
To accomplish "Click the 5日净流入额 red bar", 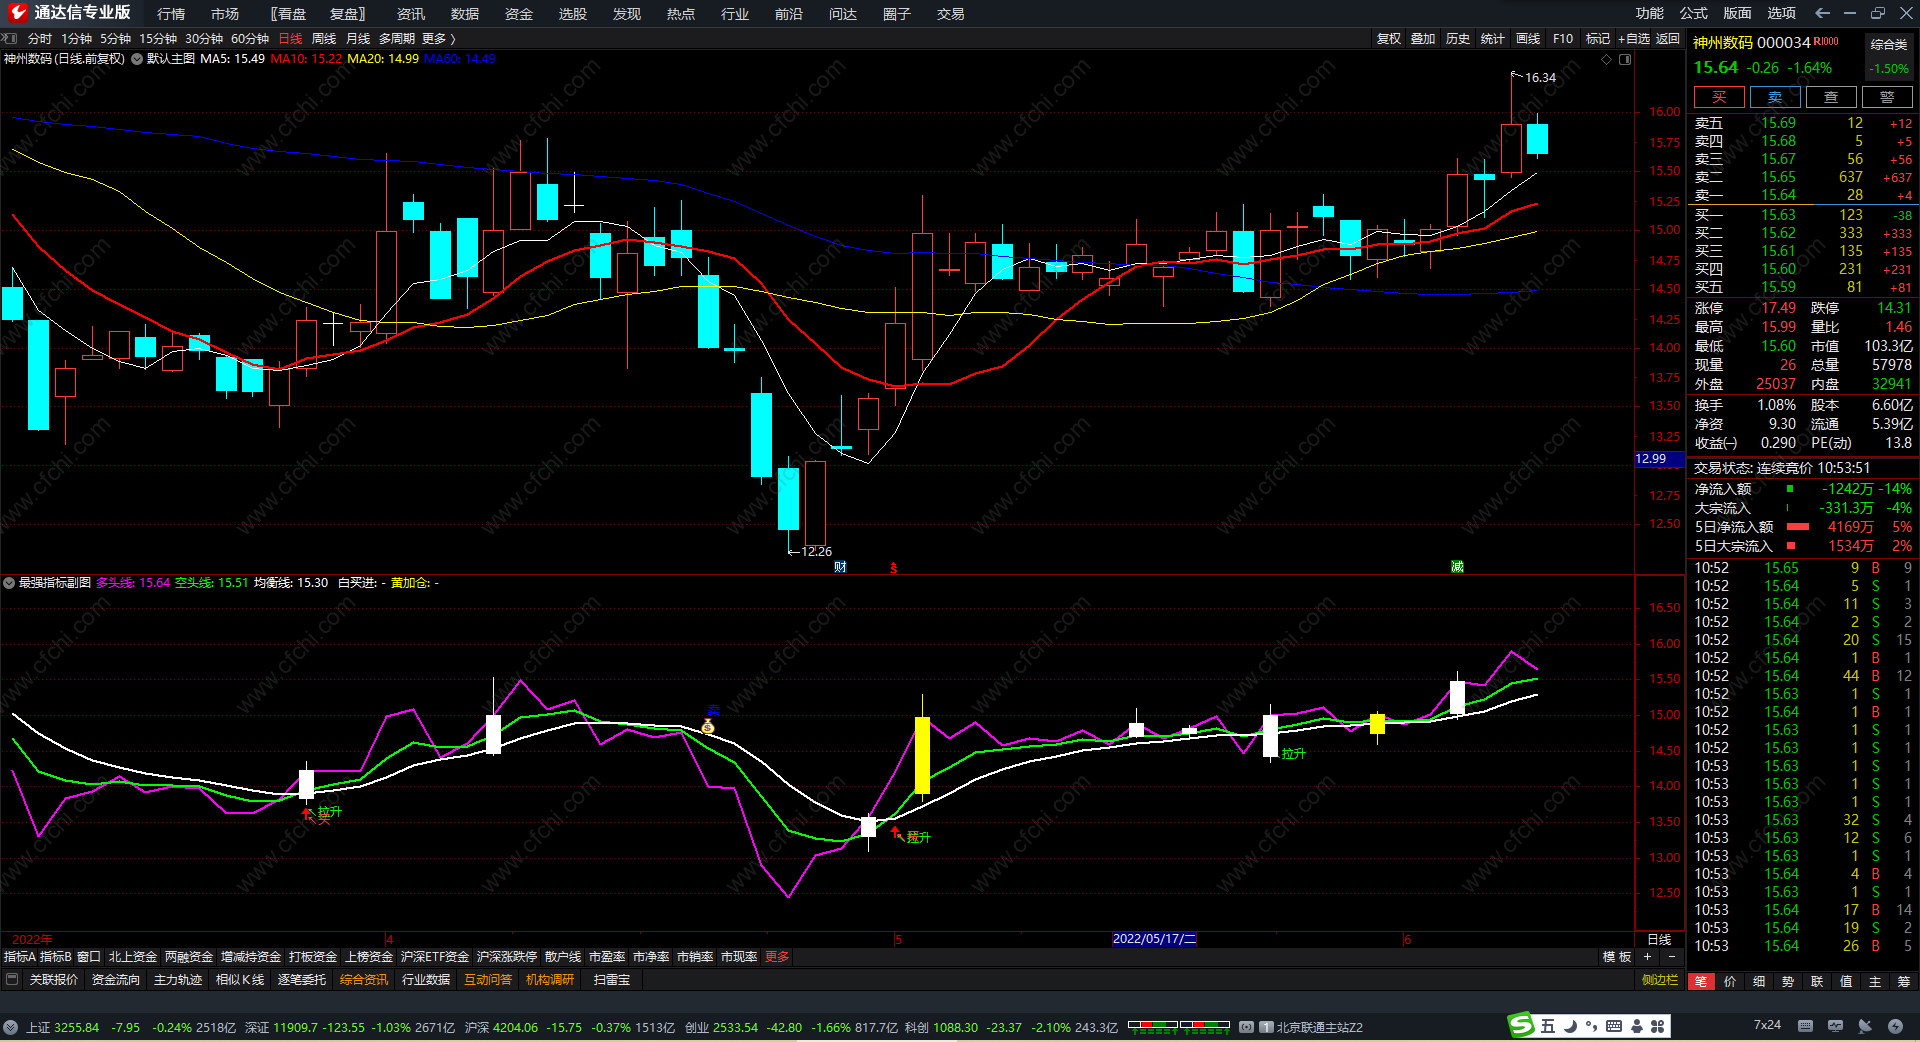I will 1798,527.
